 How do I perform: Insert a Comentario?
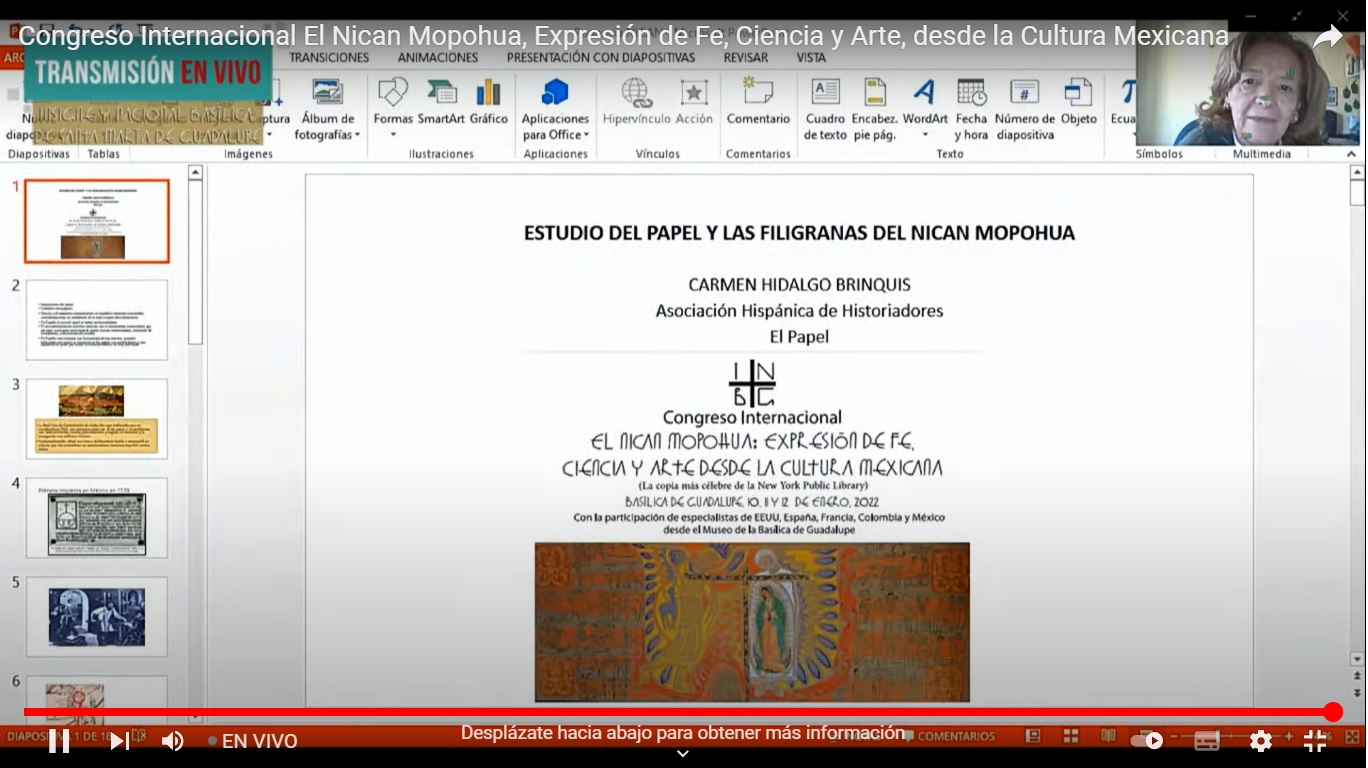(758, 100)
